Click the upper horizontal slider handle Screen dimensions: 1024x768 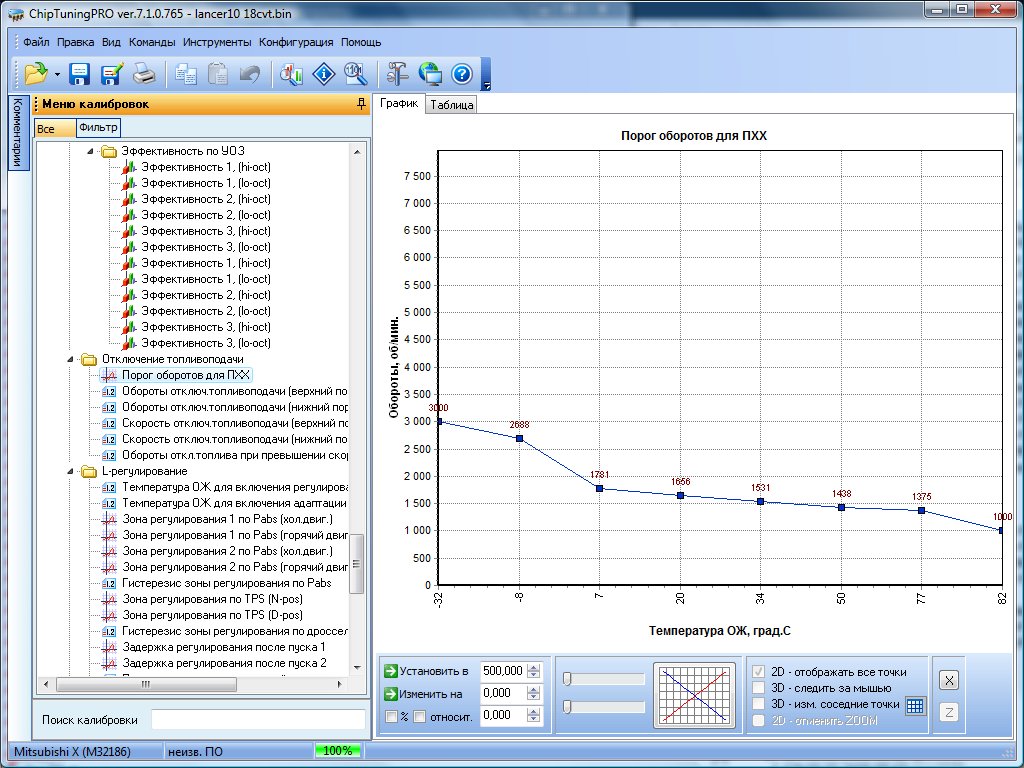567,679
